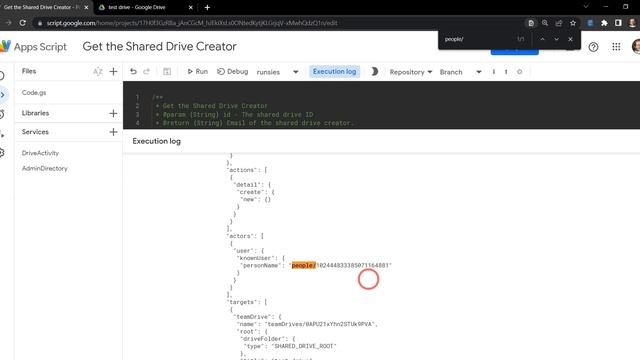Add a service with plus icon

113,132
